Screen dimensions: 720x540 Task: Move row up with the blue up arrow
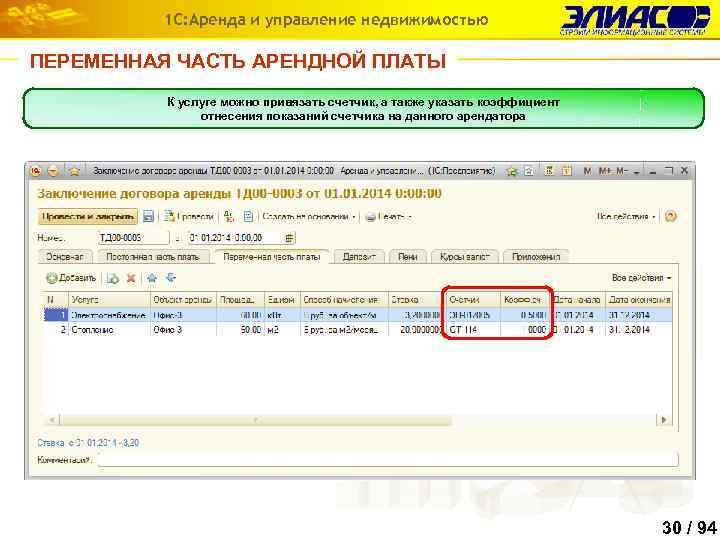pyautogui.click(x=152, y=278)
